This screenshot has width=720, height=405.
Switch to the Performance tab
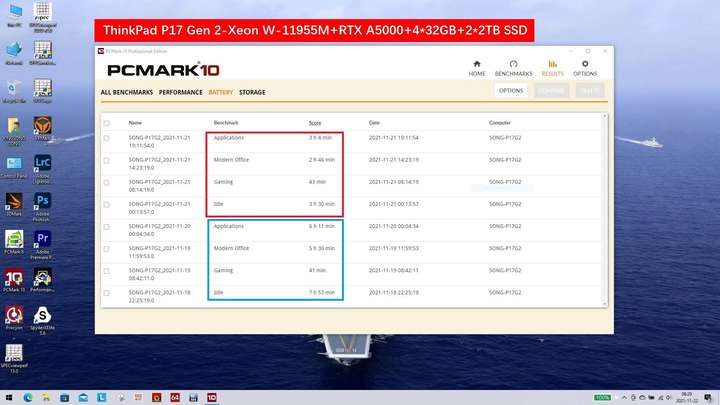(180, 92)
